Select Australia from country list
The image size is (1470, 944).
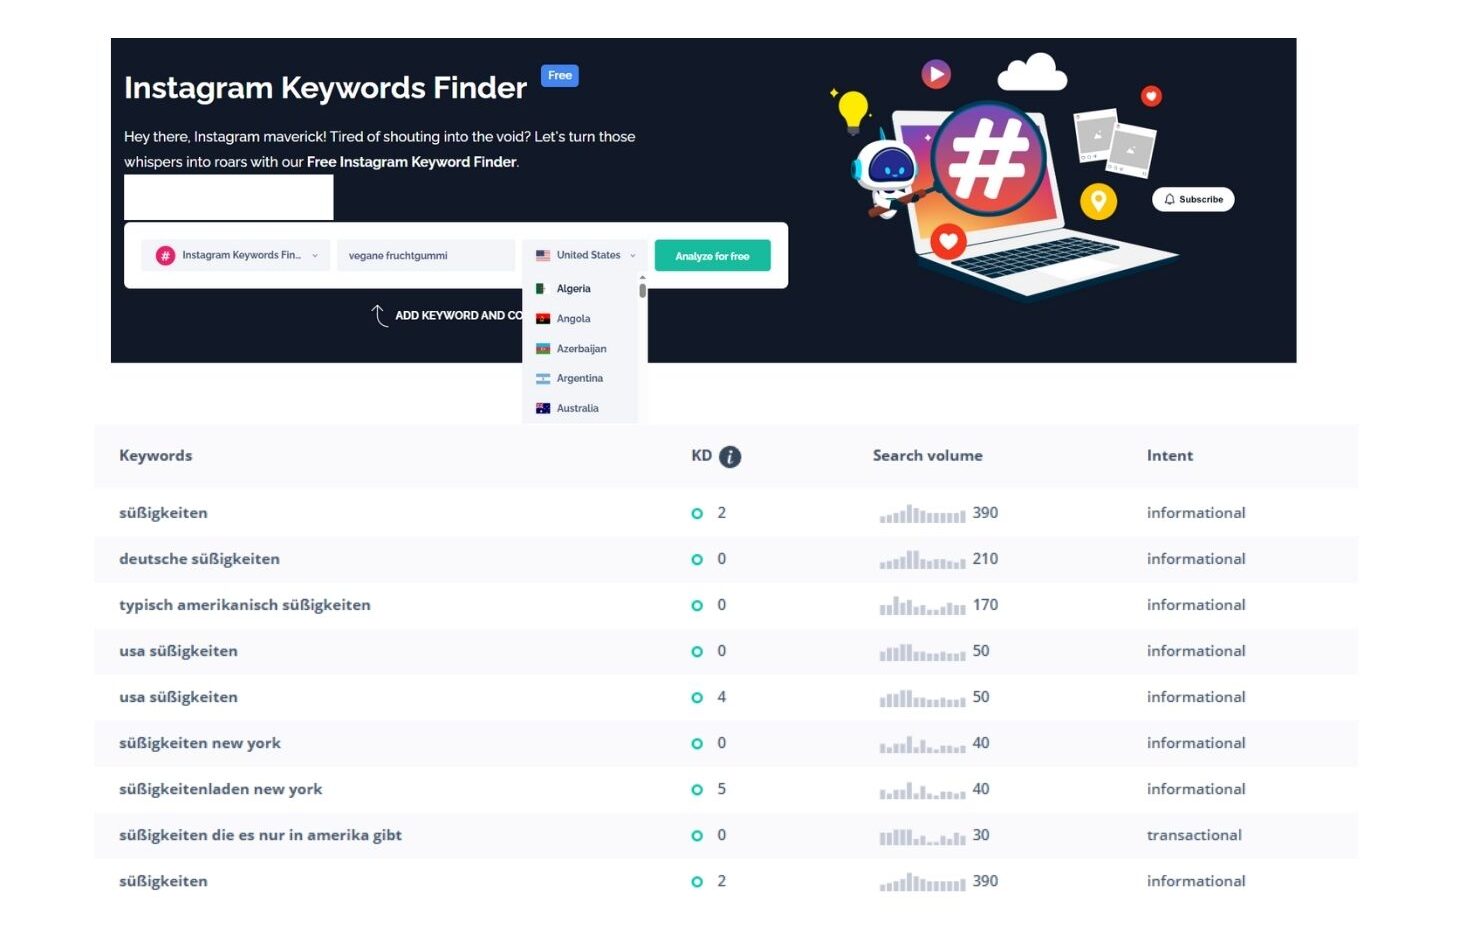click(x=580, y=409)
